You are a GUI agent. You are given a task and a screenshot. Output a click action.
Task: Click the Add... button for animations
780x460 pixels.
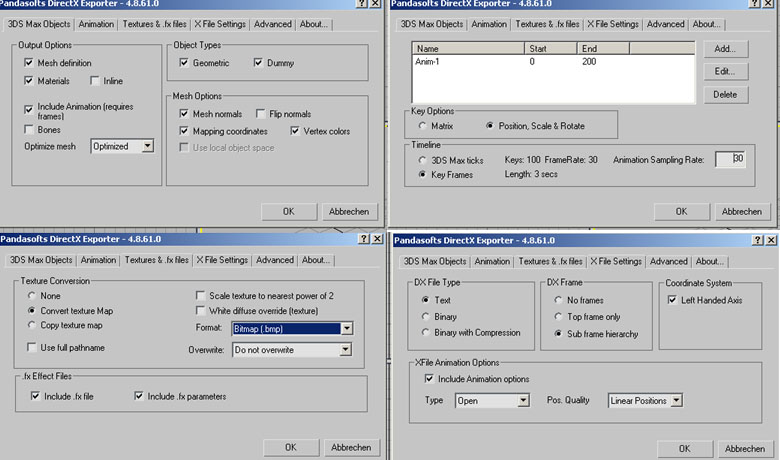point(725,49)
